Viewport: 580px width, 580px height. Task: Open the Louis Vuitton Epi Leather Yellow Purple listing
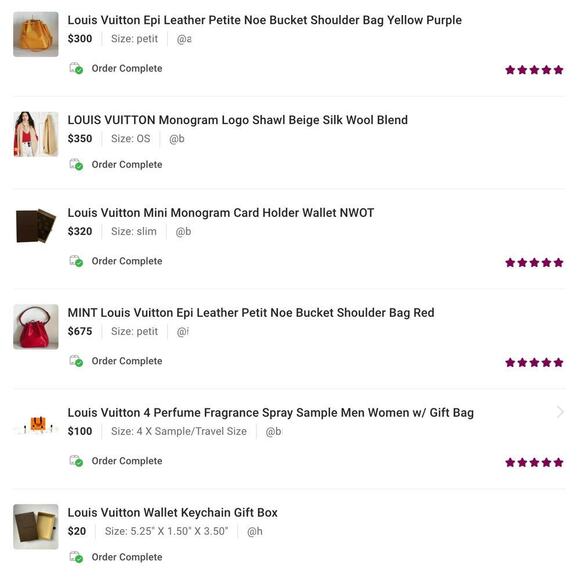(264, 20)
